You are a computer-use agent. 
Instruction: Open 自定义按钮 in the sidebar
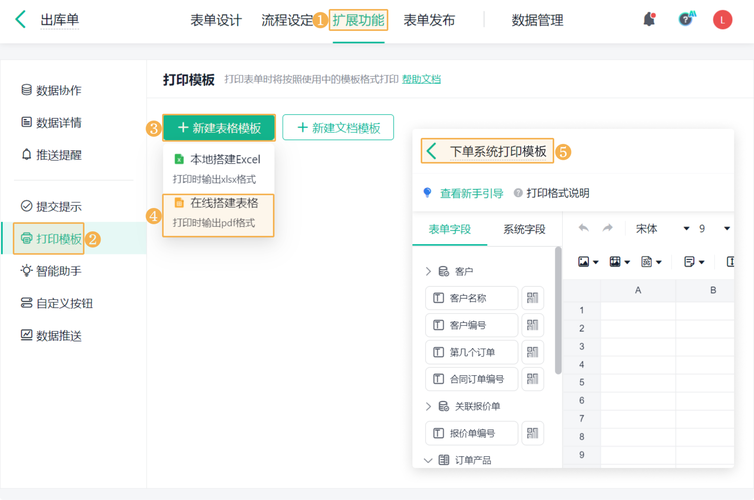coord(57,303)
